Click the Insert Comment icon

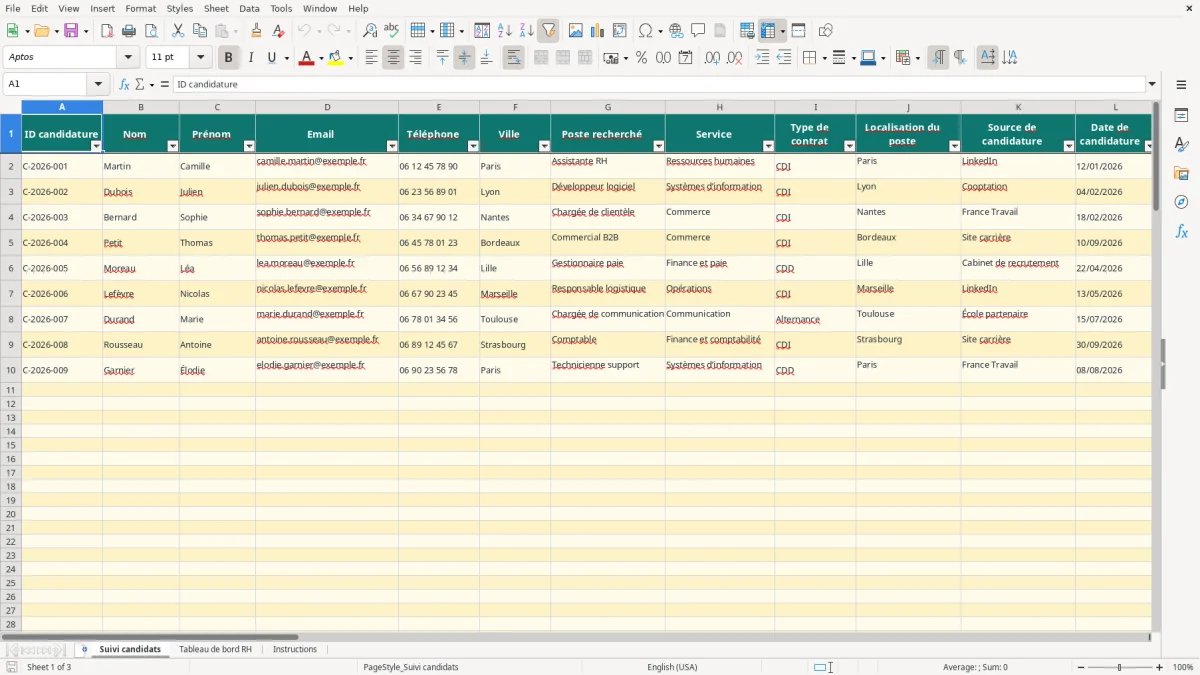(698, 31)
